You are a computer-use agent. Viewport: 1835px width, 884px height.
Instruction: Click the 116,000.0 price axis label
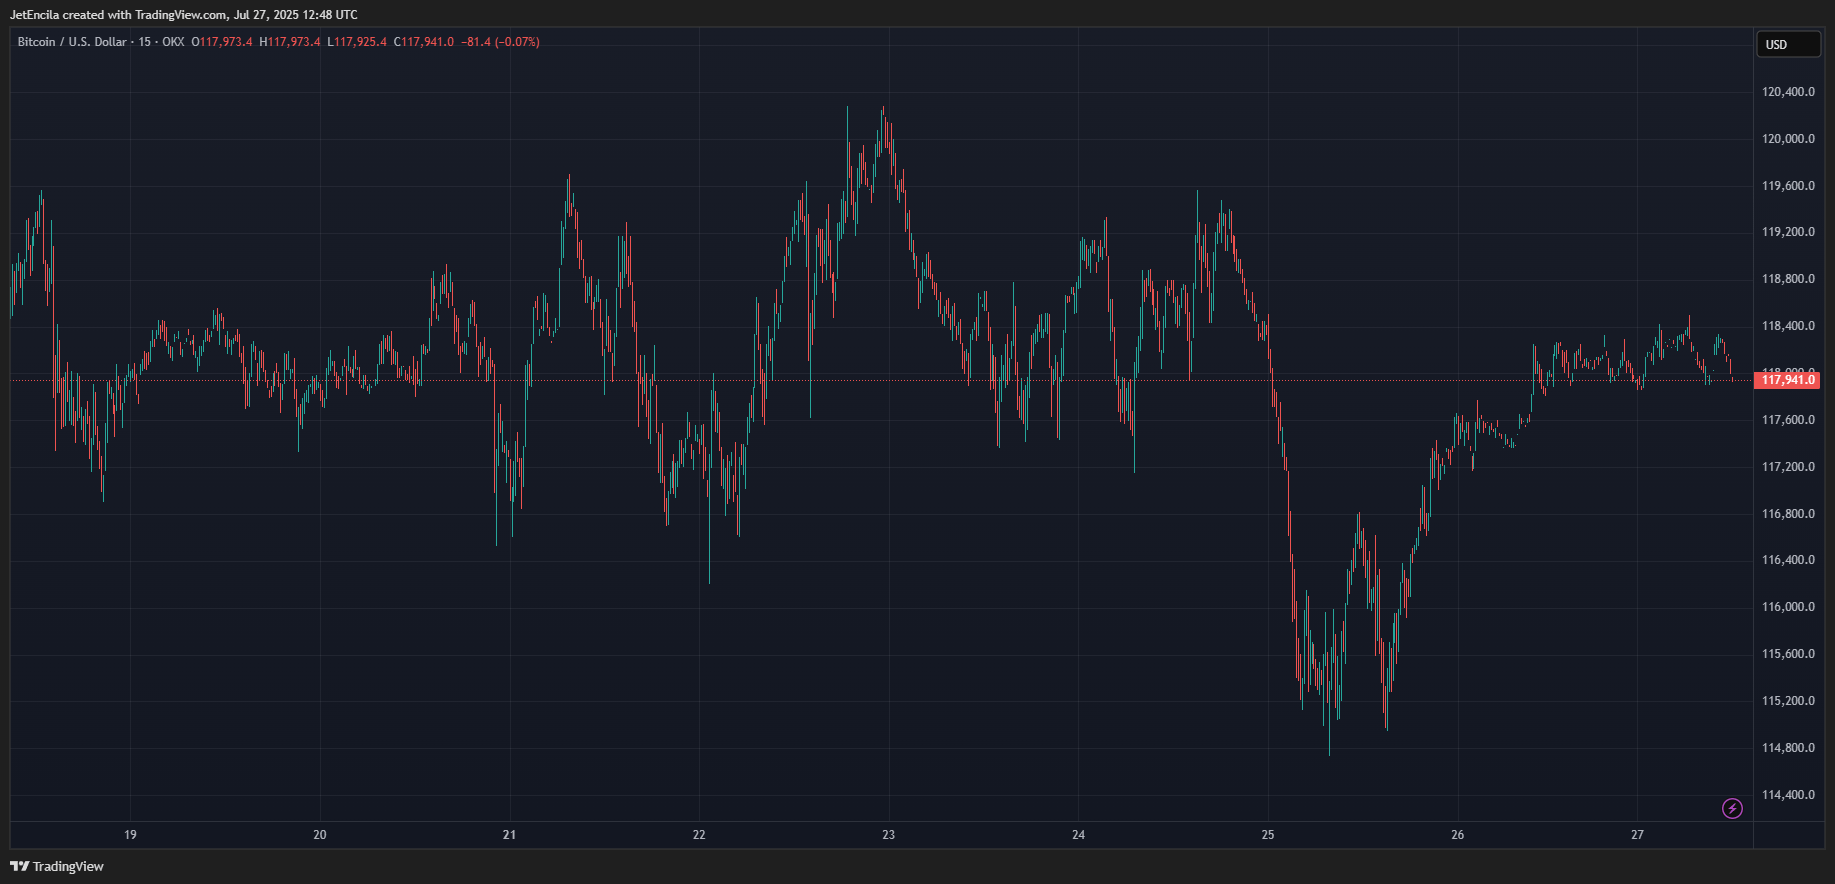point(1788,607)
